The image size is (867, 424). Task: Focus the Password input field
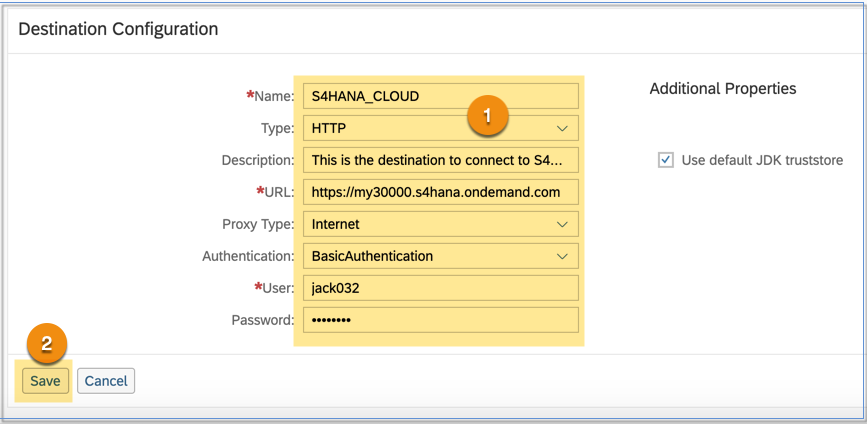[441, 320]
